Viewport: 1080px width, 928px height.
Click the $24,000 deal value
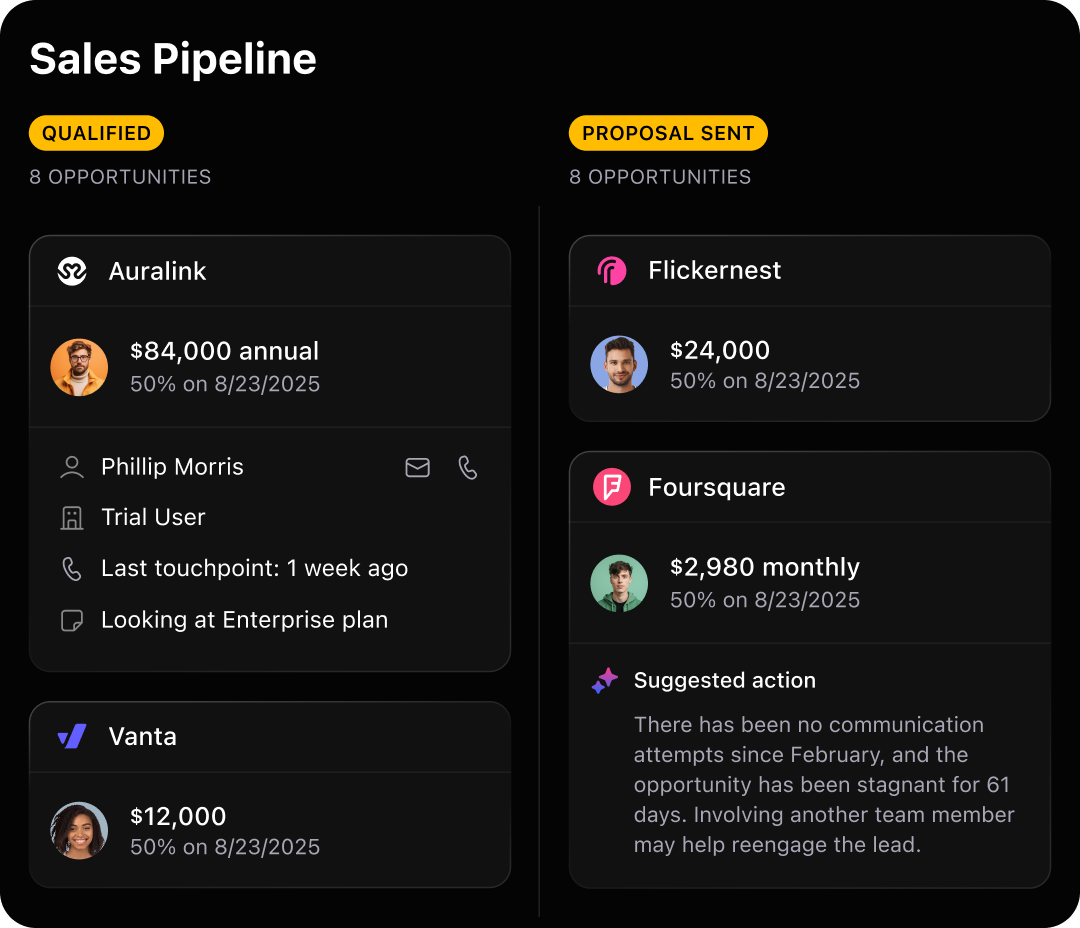point(720,350)
